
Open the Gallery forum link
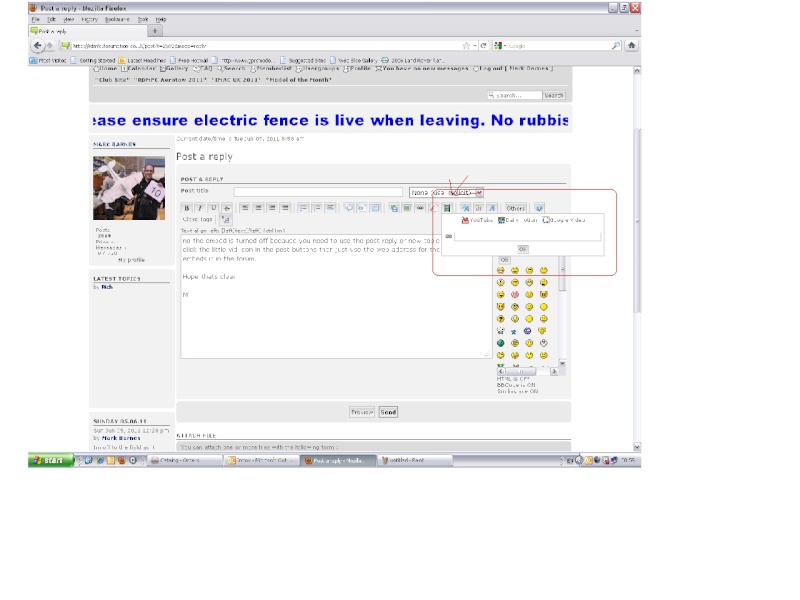174,68
